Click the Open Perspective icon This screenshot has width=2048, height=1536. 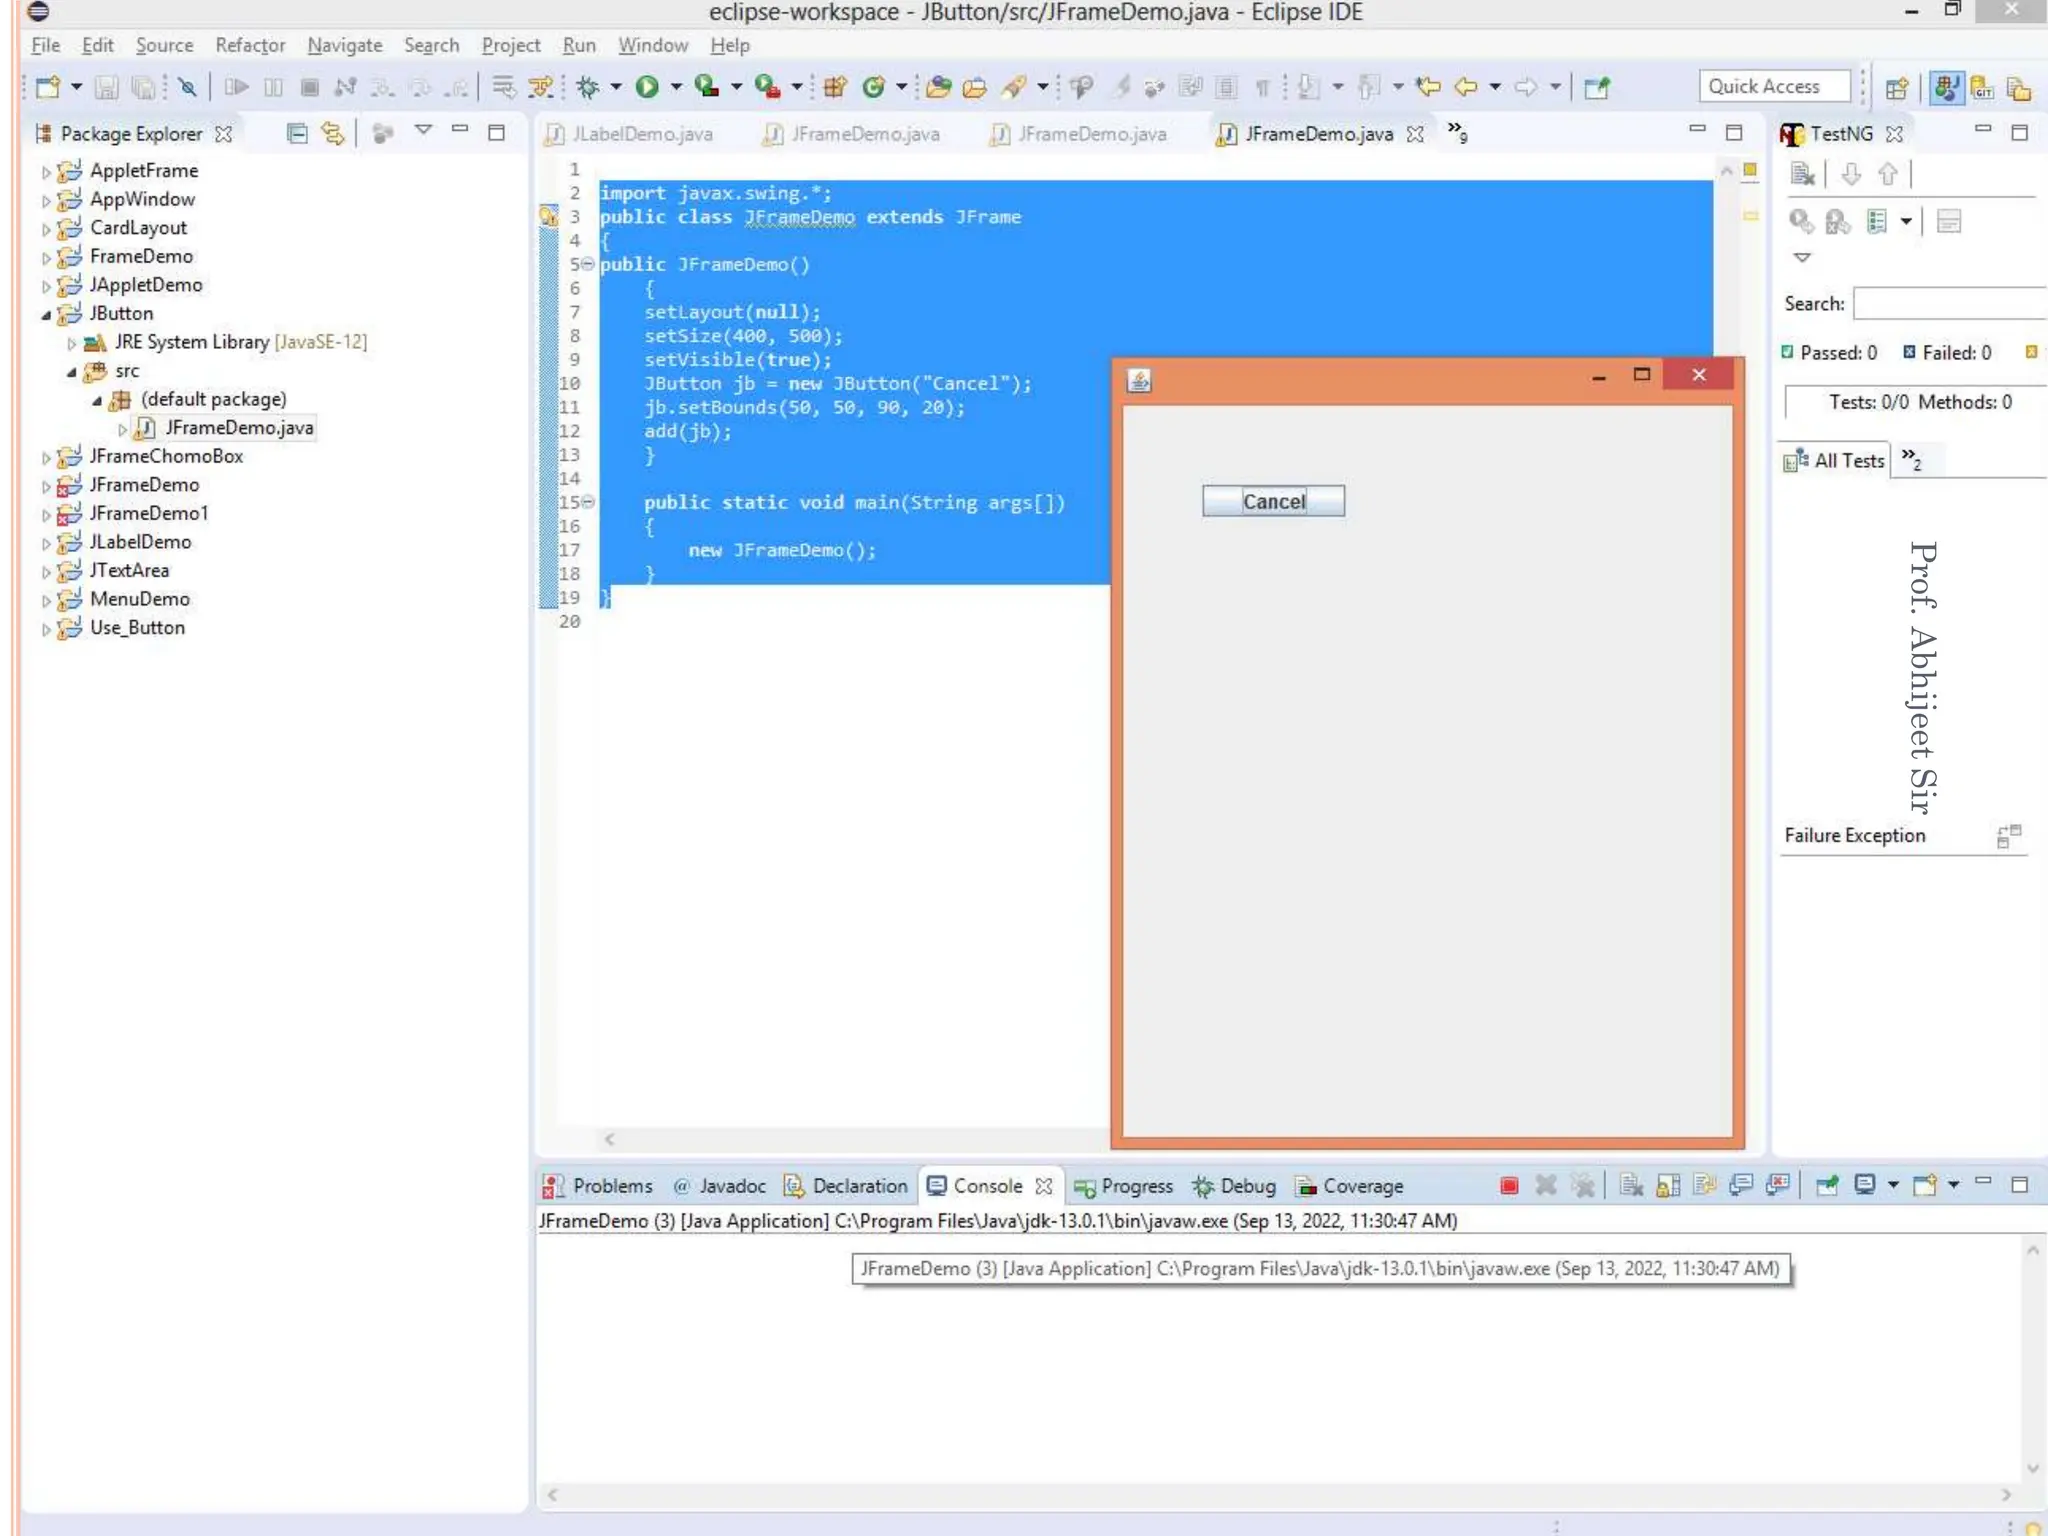pyautogui.click(x=1897, y=88)
